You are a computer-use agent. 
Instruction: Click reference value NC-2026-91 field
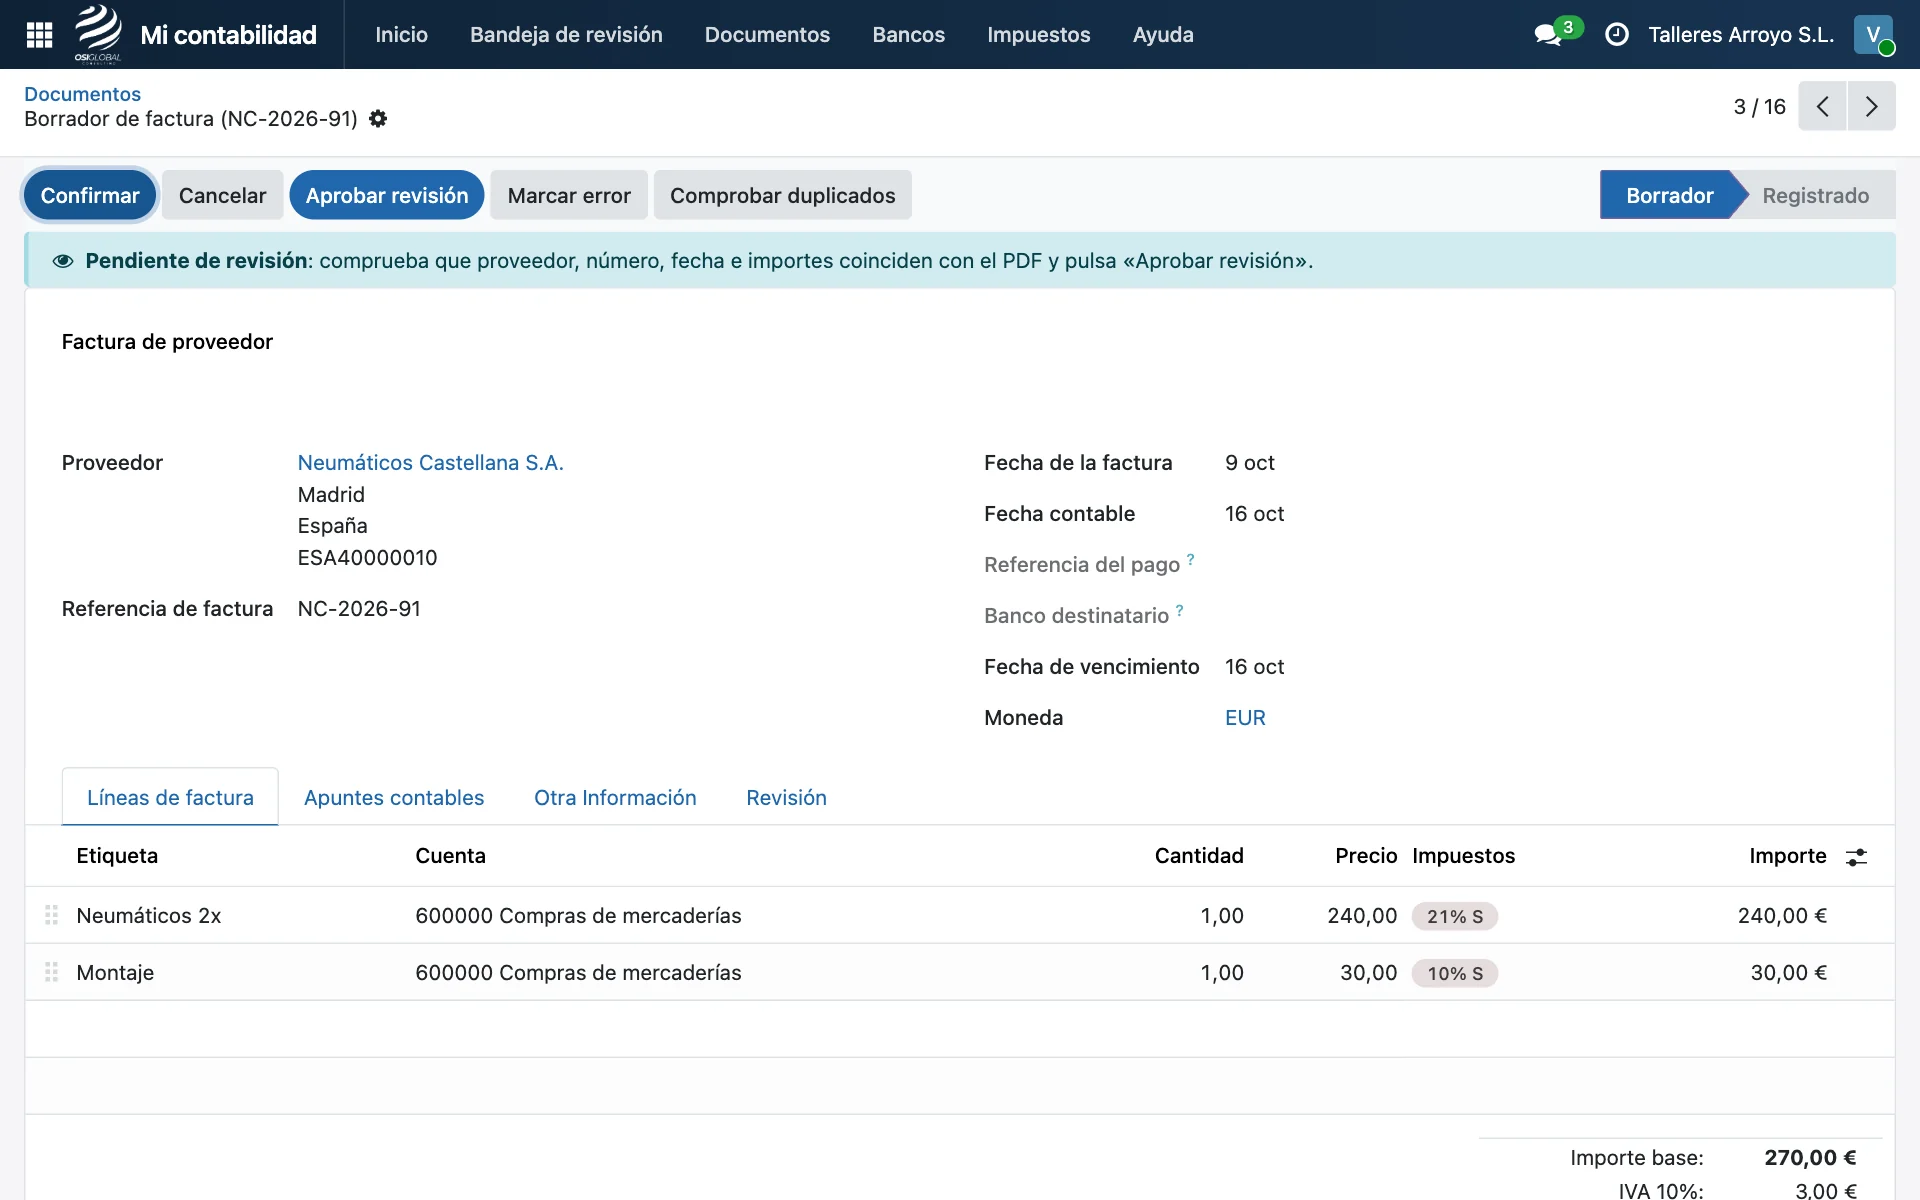(359, 608)
